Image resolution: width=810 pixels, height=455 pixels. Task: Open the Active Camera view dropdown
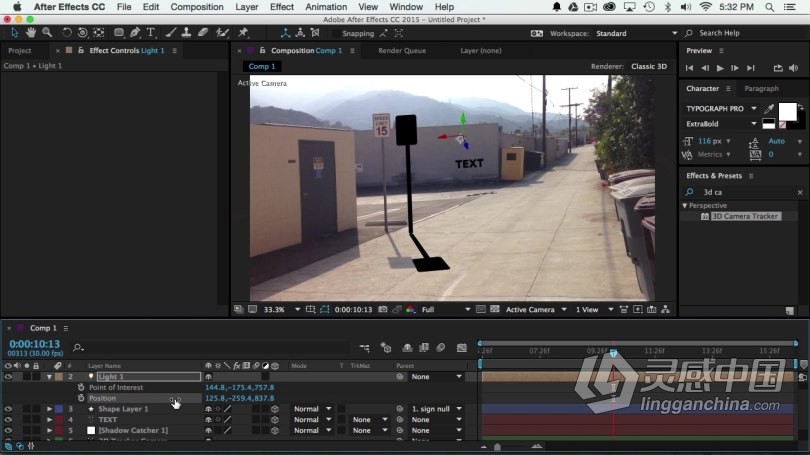536,309
